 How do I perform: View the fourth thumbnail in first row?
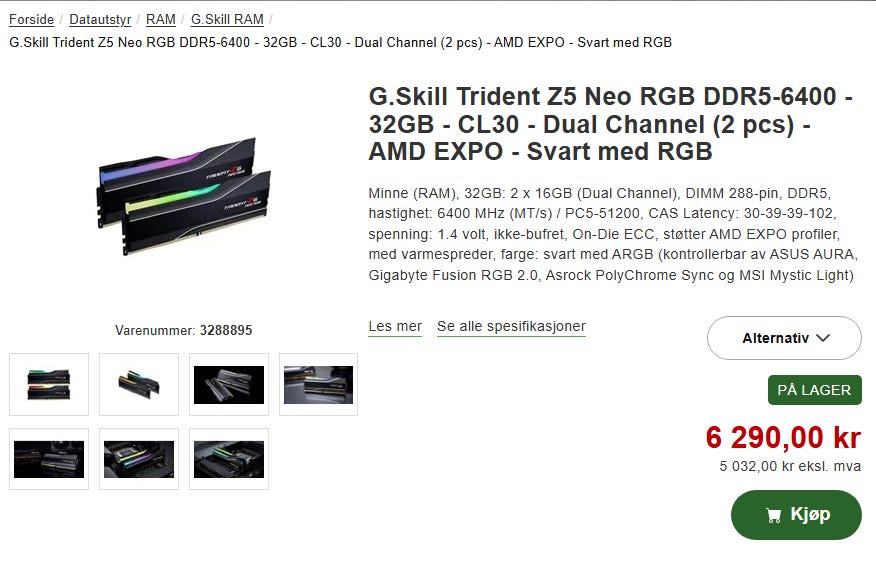pyautogui.click(x=318, y=384)
